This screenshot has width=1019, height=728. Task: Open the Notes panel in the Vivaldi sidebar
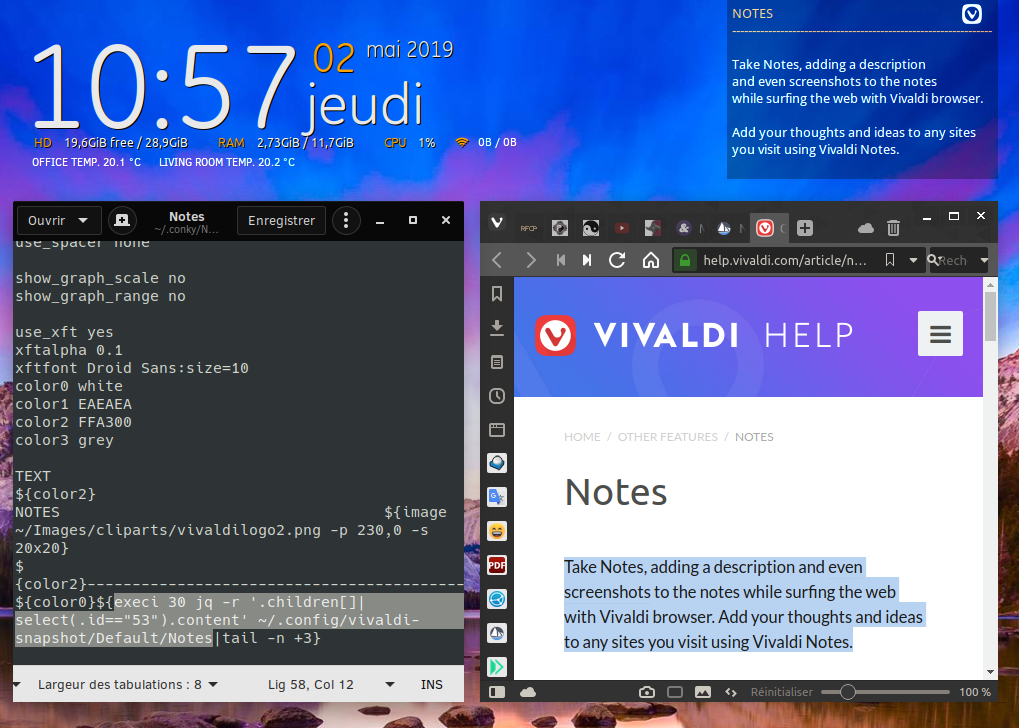point(497,362)
